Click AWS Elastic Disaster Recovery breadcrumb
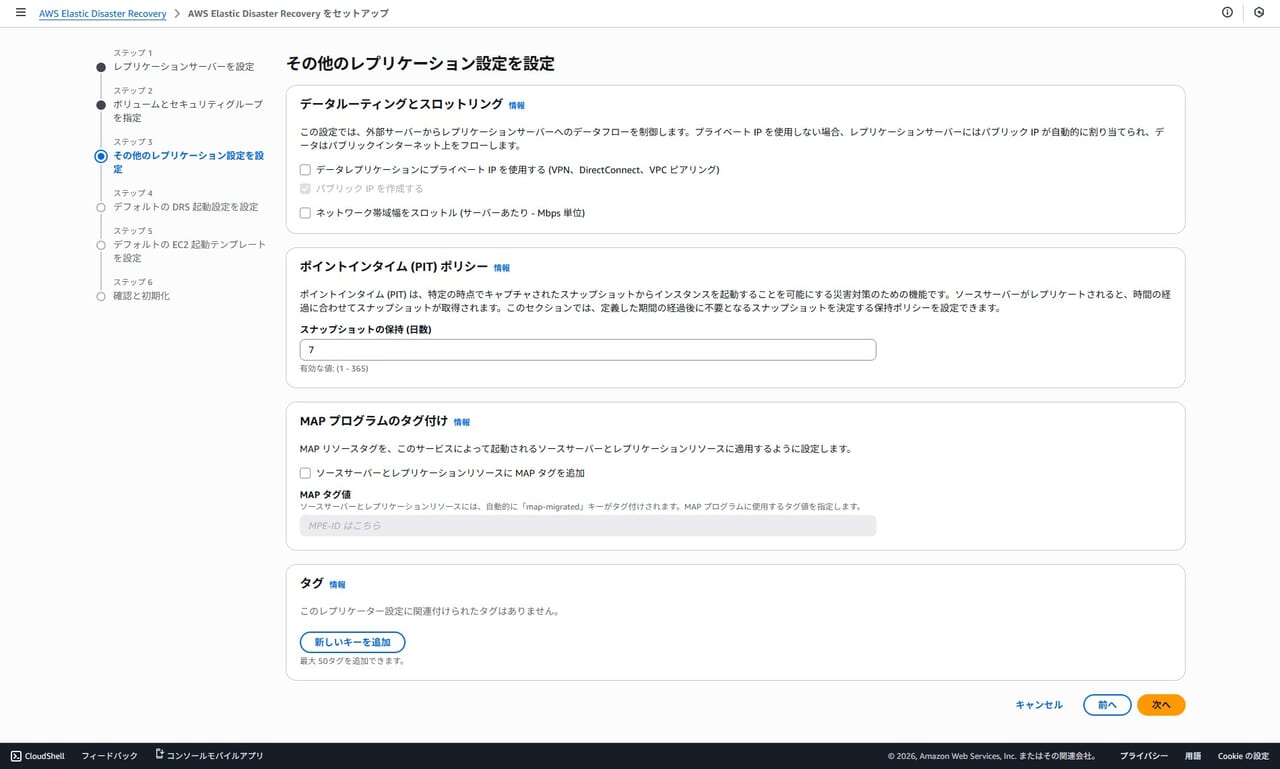The width and height of the screenshot is (1280, 769). coord(103,14)
